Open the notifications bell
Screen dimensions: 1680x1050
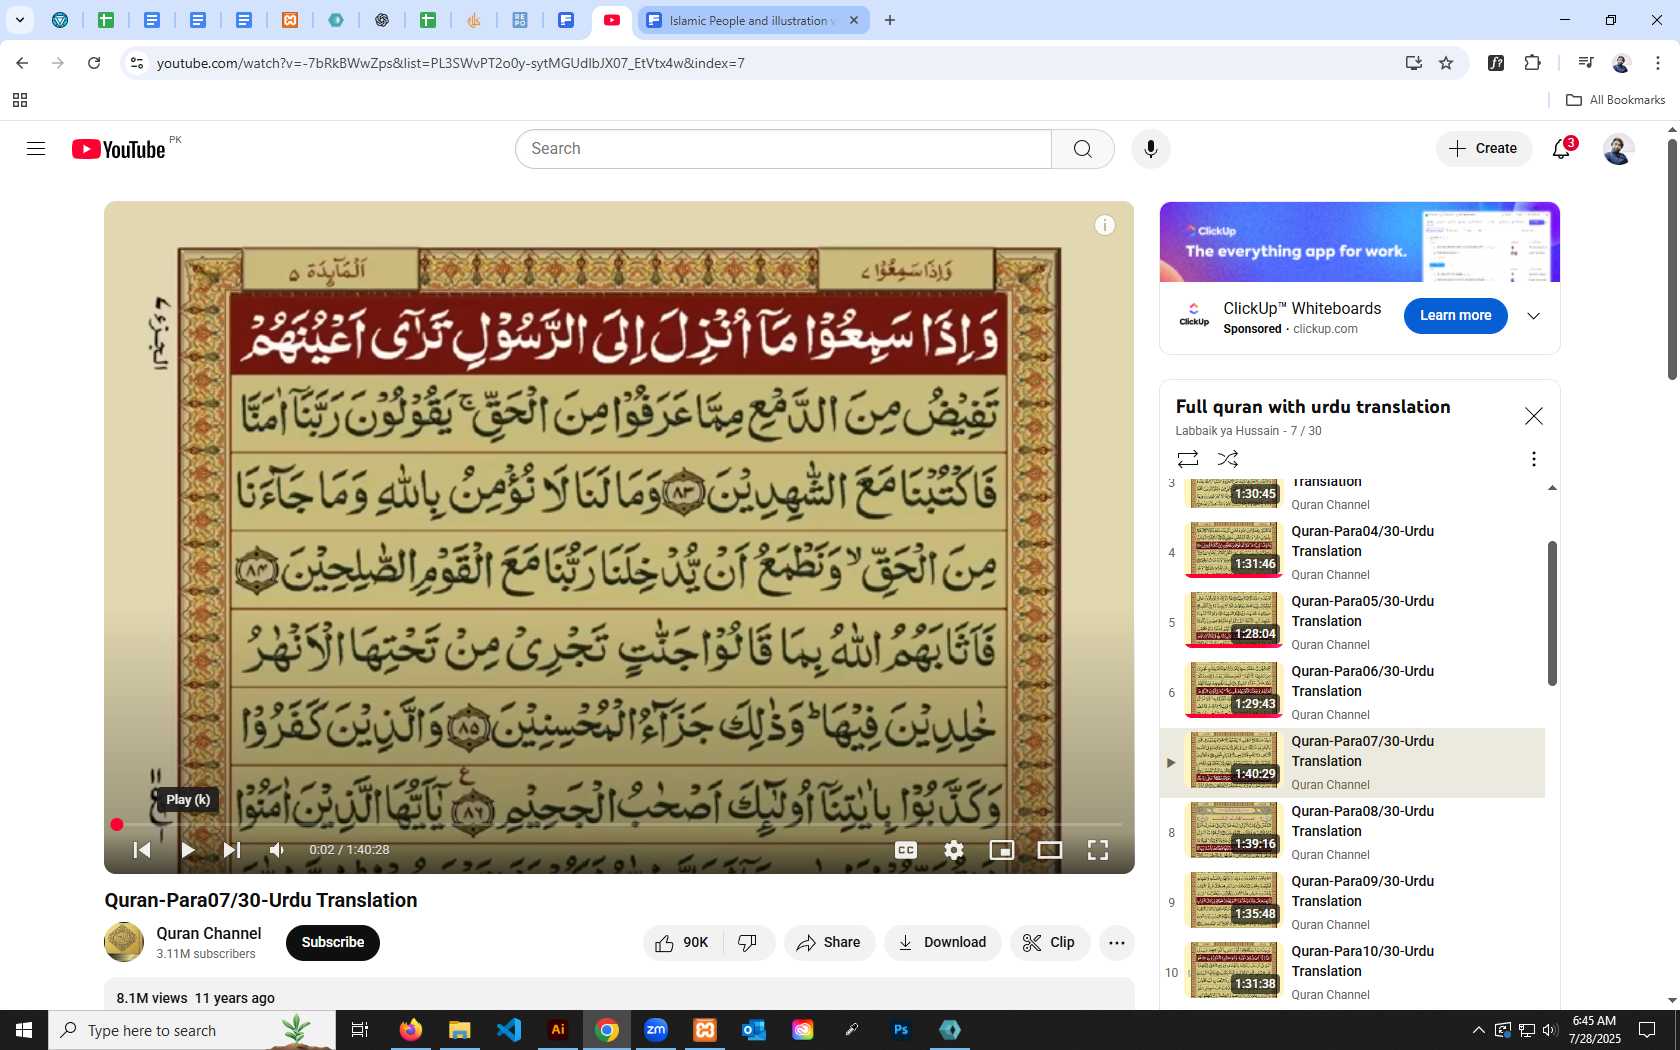pyautogui.click(x=1562, y=149)
